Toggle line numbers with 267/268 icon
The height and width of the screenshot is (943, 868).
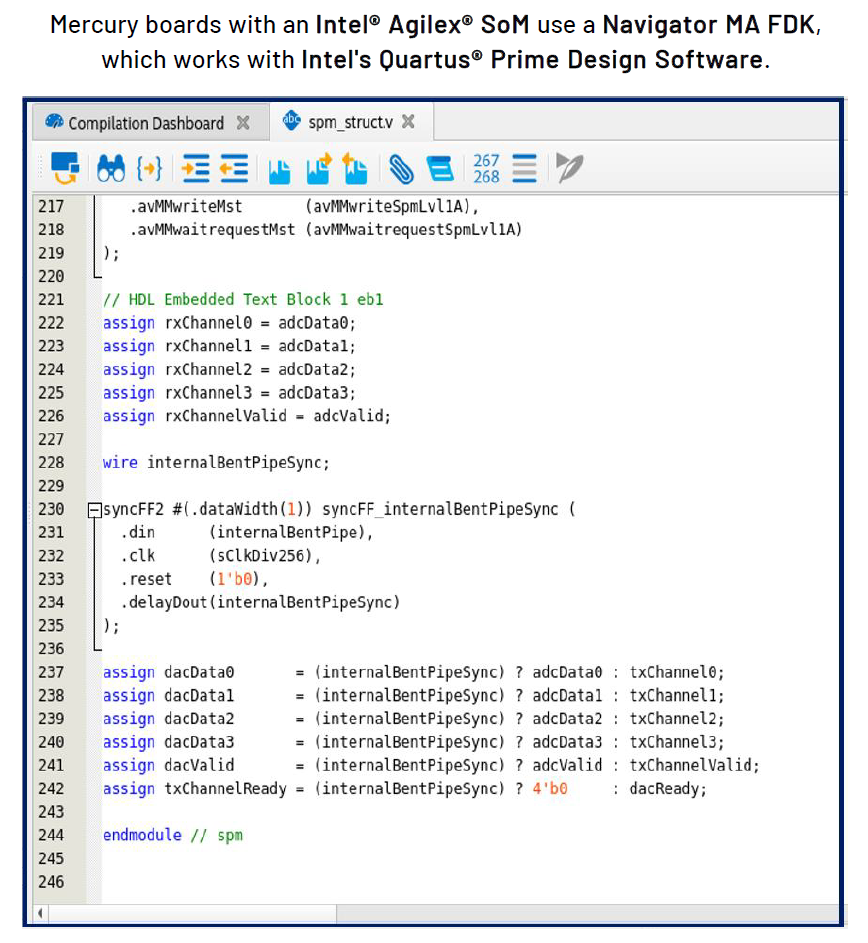tap(486, 168)
